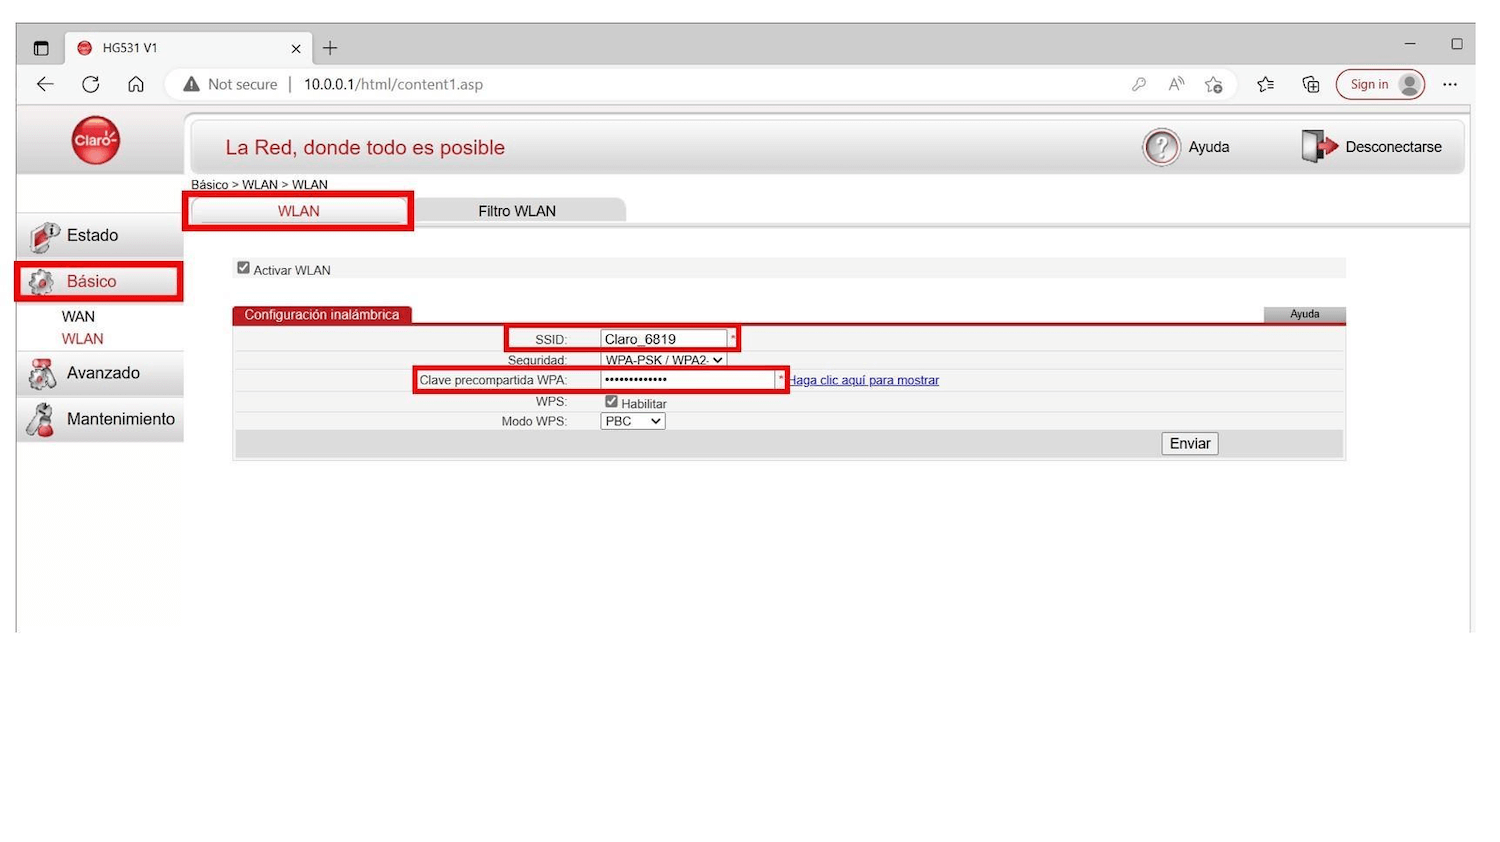Uncheck the Activar WLAN checkbox
The image size is (1500, 842).
(243, 268)
